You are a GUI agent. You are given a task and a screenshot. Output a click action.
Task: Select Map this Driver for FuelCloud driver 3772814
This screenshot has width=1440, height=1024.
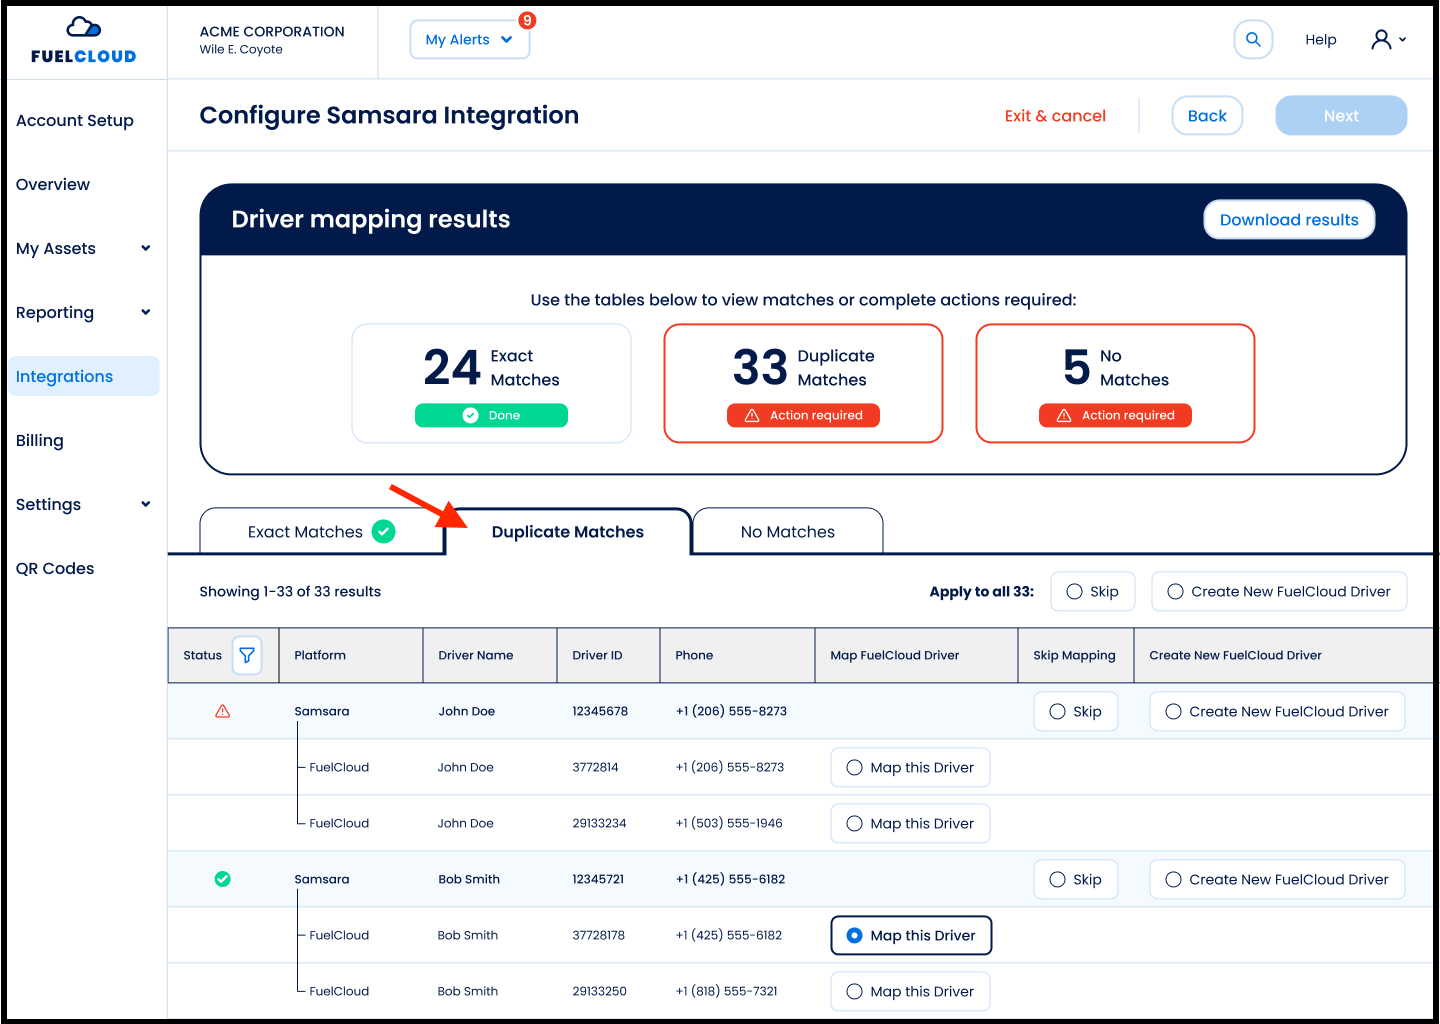(x=909, y=767)
